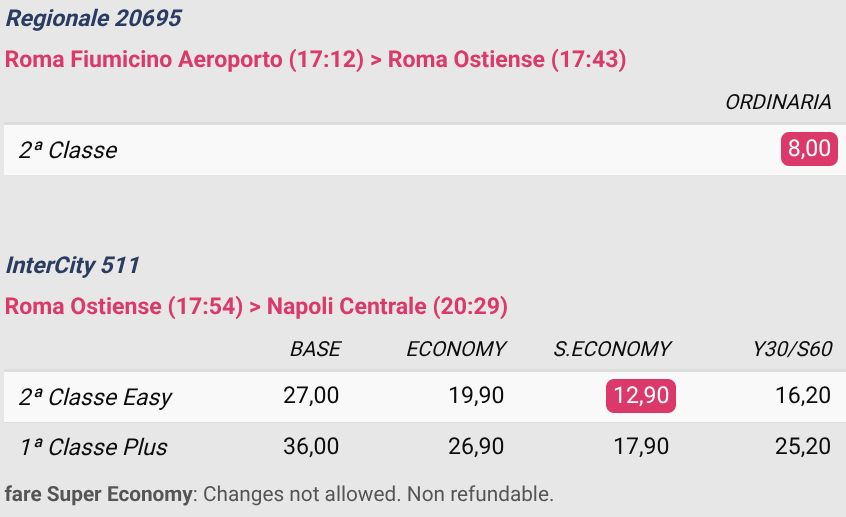
Task: Pick 26,90 Economy 1ª Classe Plus fare
Action: 476,446
